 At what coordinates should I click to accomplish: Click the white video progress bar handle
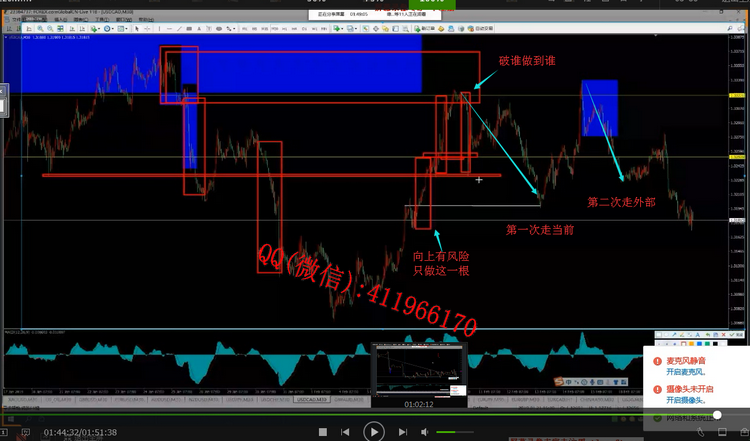(717, 414)
